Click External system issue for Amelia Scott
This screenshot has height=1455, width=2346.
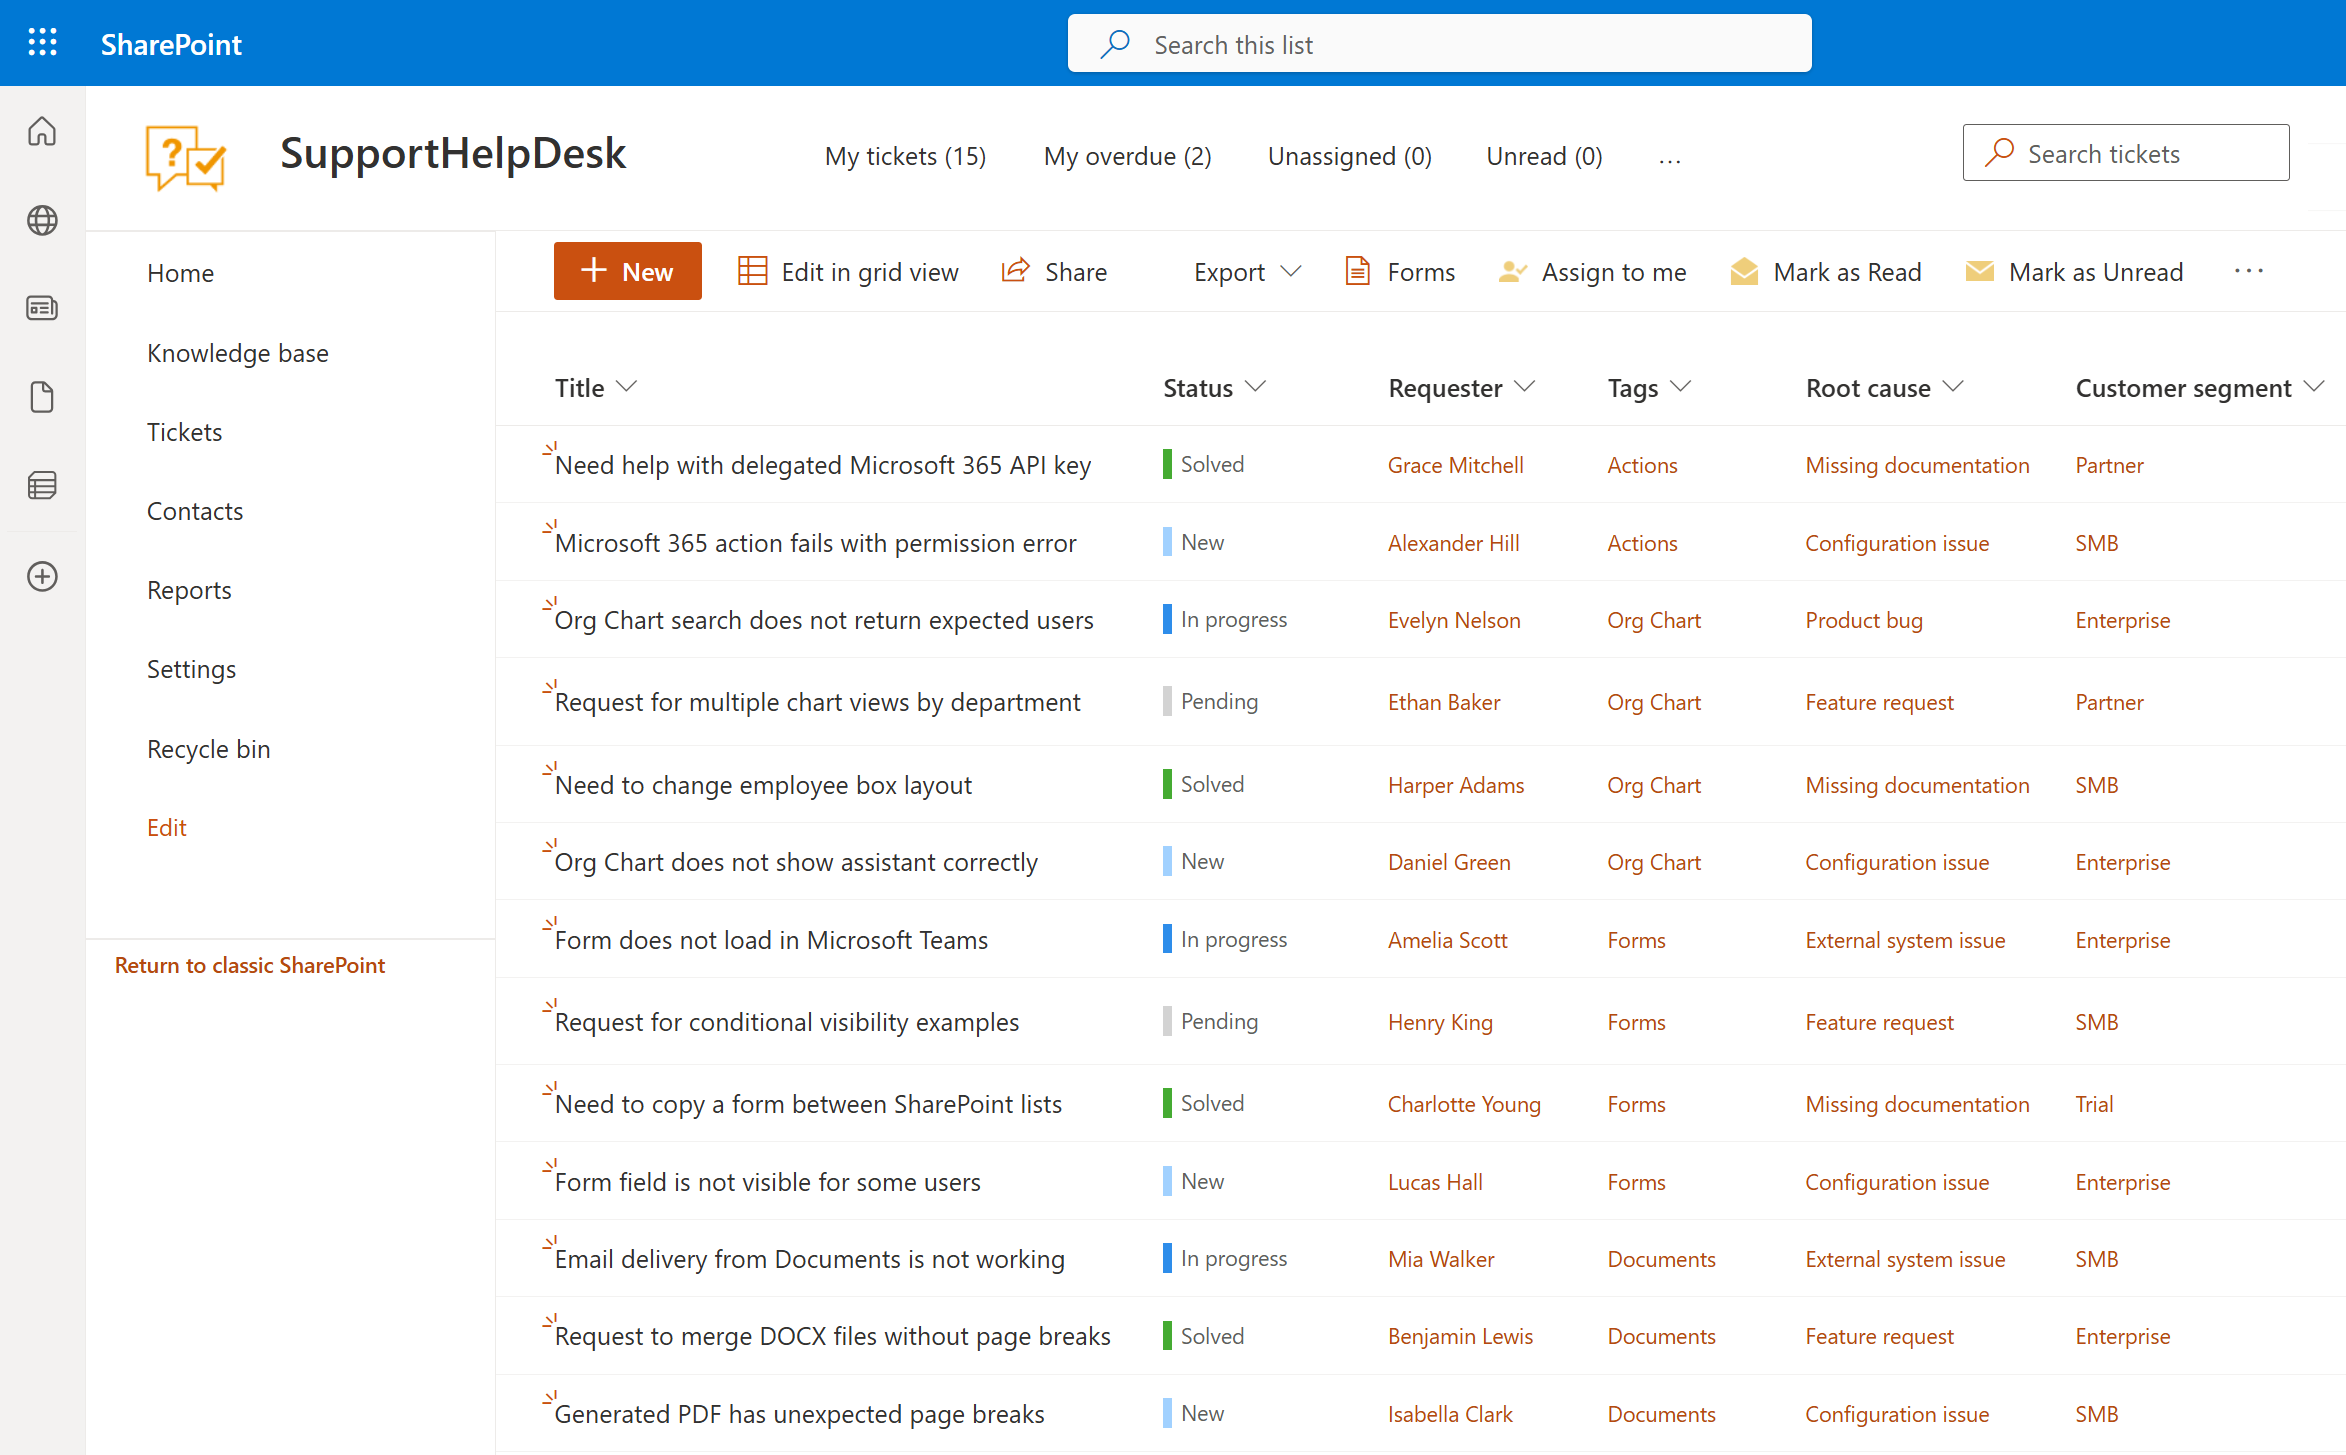(1905, 940)
